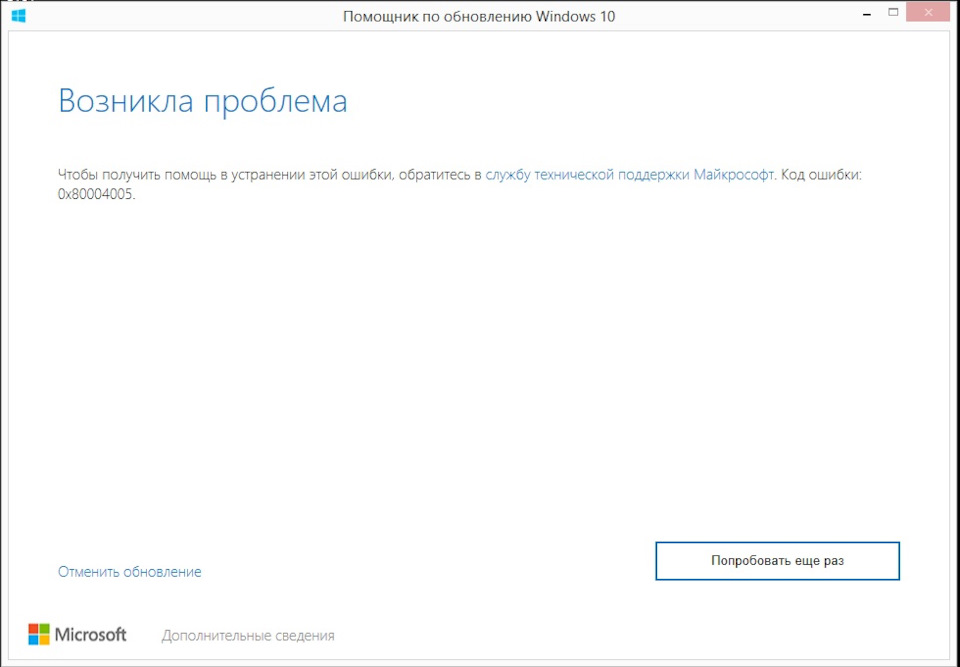Minimize the Windows 10 update assistant window
The image size is (960, 667).
point(867,14)
